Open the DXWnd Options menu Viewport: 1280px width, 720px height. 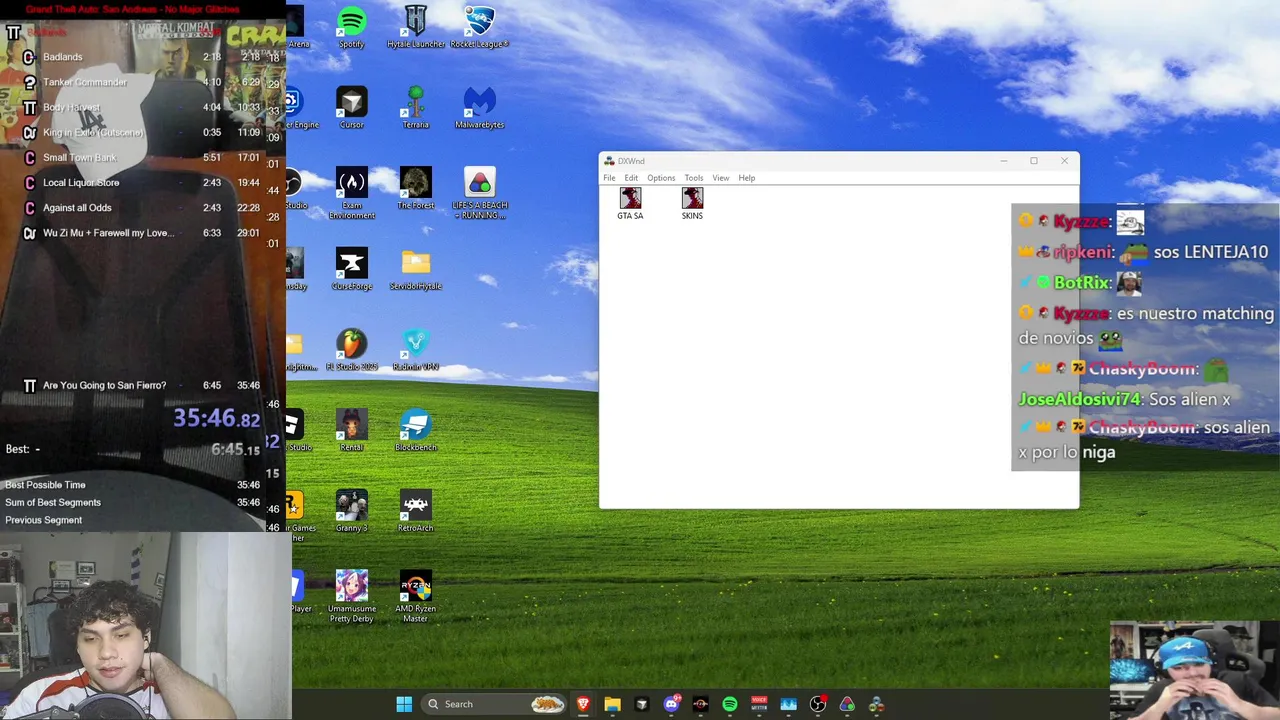point(661,178)
